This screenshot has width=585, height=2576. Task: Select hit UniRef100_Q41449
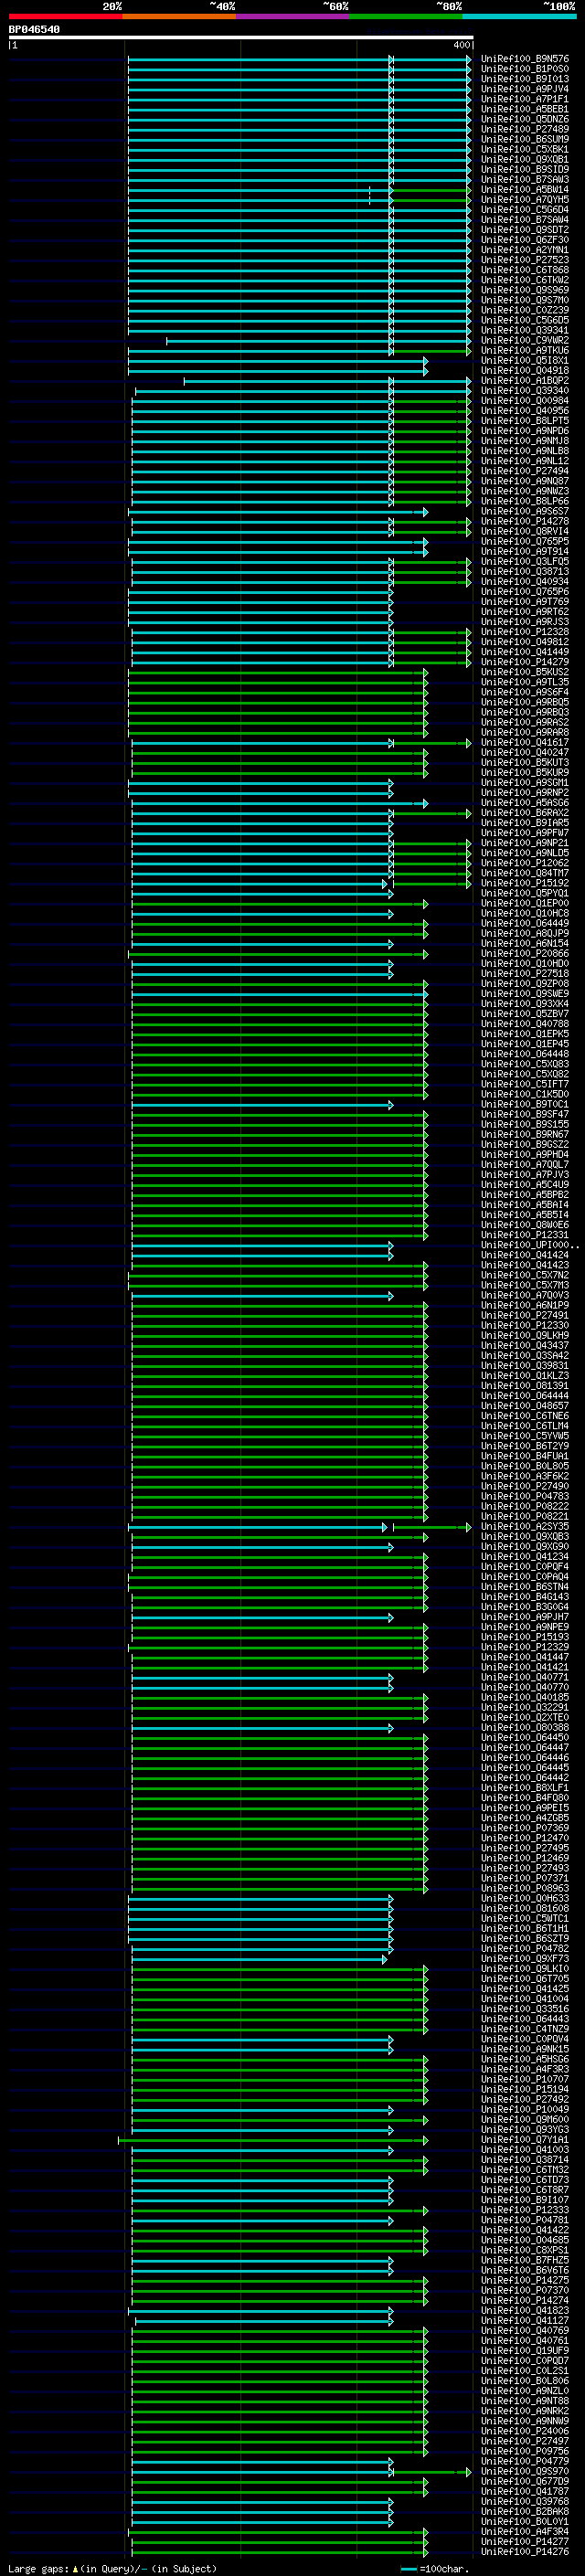[x=525, y=652]
